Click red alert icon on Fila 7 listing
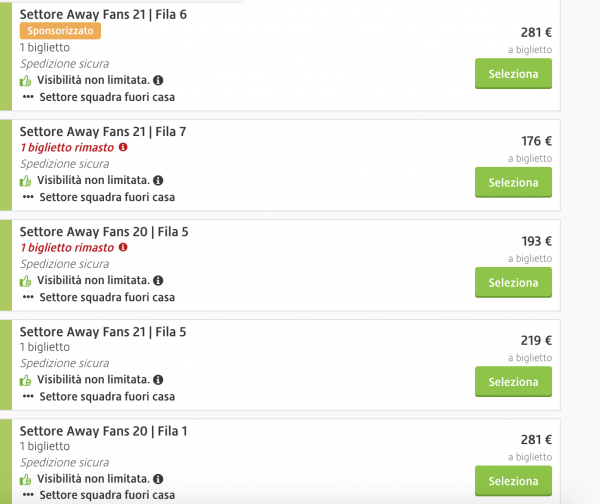 click(123, 147)
